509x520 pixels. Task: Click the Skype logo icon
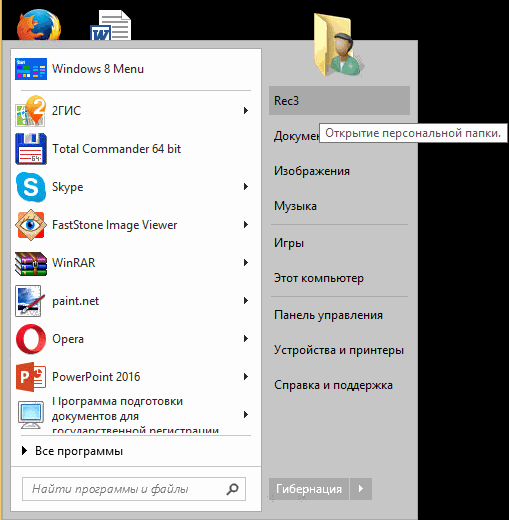click(31, 187)
